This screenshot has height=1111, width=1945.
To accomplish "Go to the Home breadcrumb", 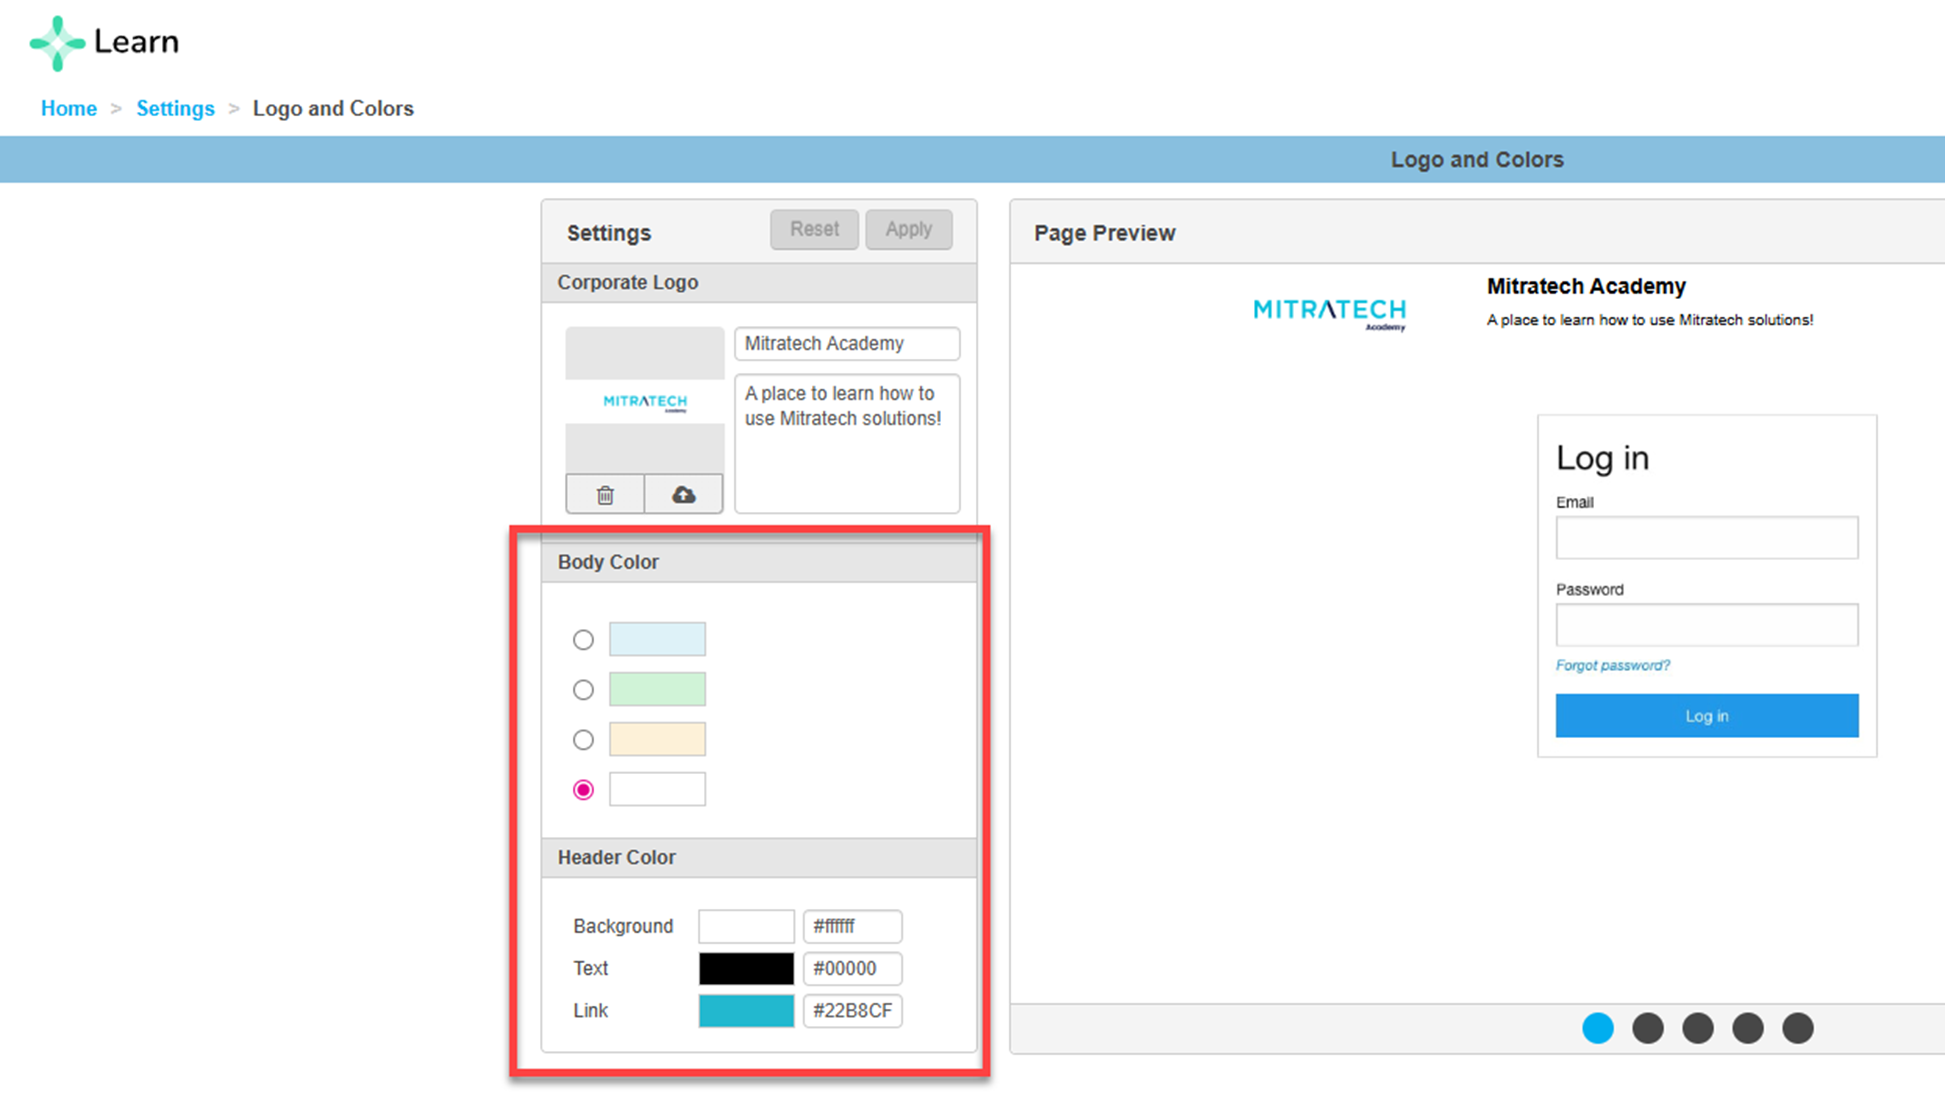I will click(69, 108).
